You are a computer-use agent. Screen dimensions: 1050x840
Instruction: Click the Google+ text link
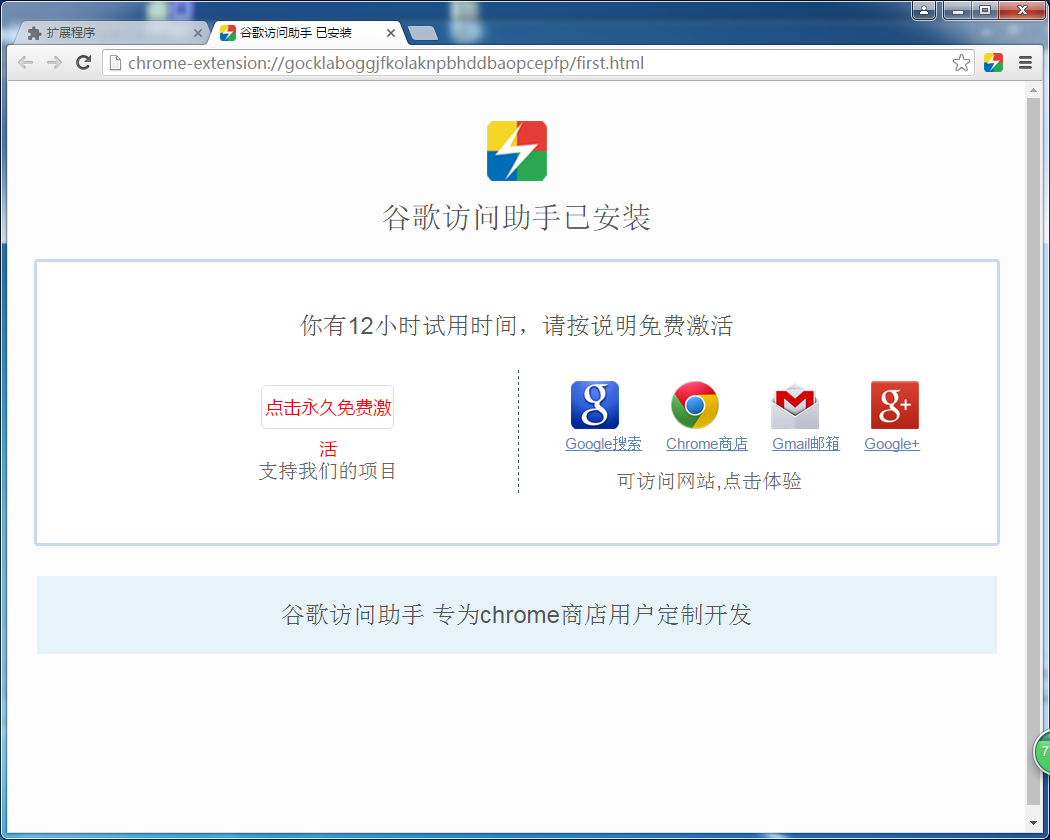coord(891,444)
